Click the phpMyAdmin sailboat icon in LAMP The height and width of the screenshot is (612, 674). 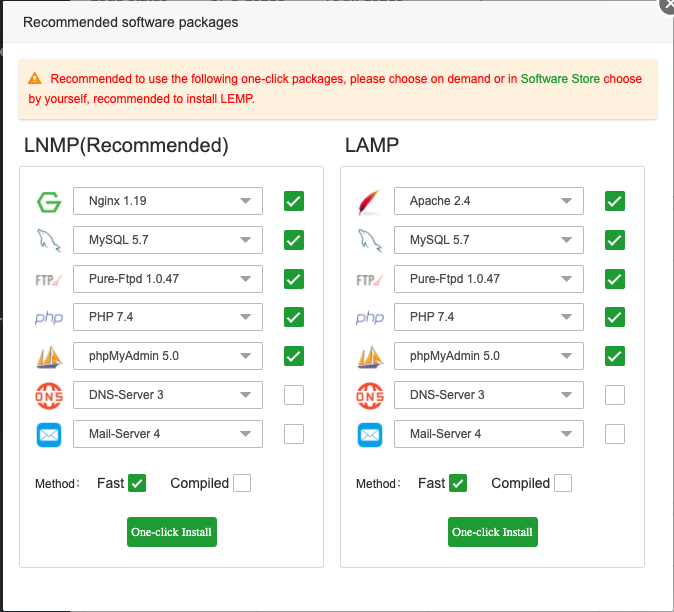[369, 356]
